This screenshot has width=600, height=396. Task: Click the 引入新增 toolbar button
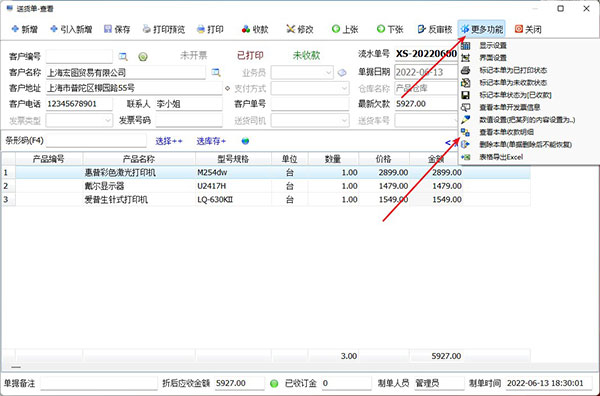[x=71, y=29]
